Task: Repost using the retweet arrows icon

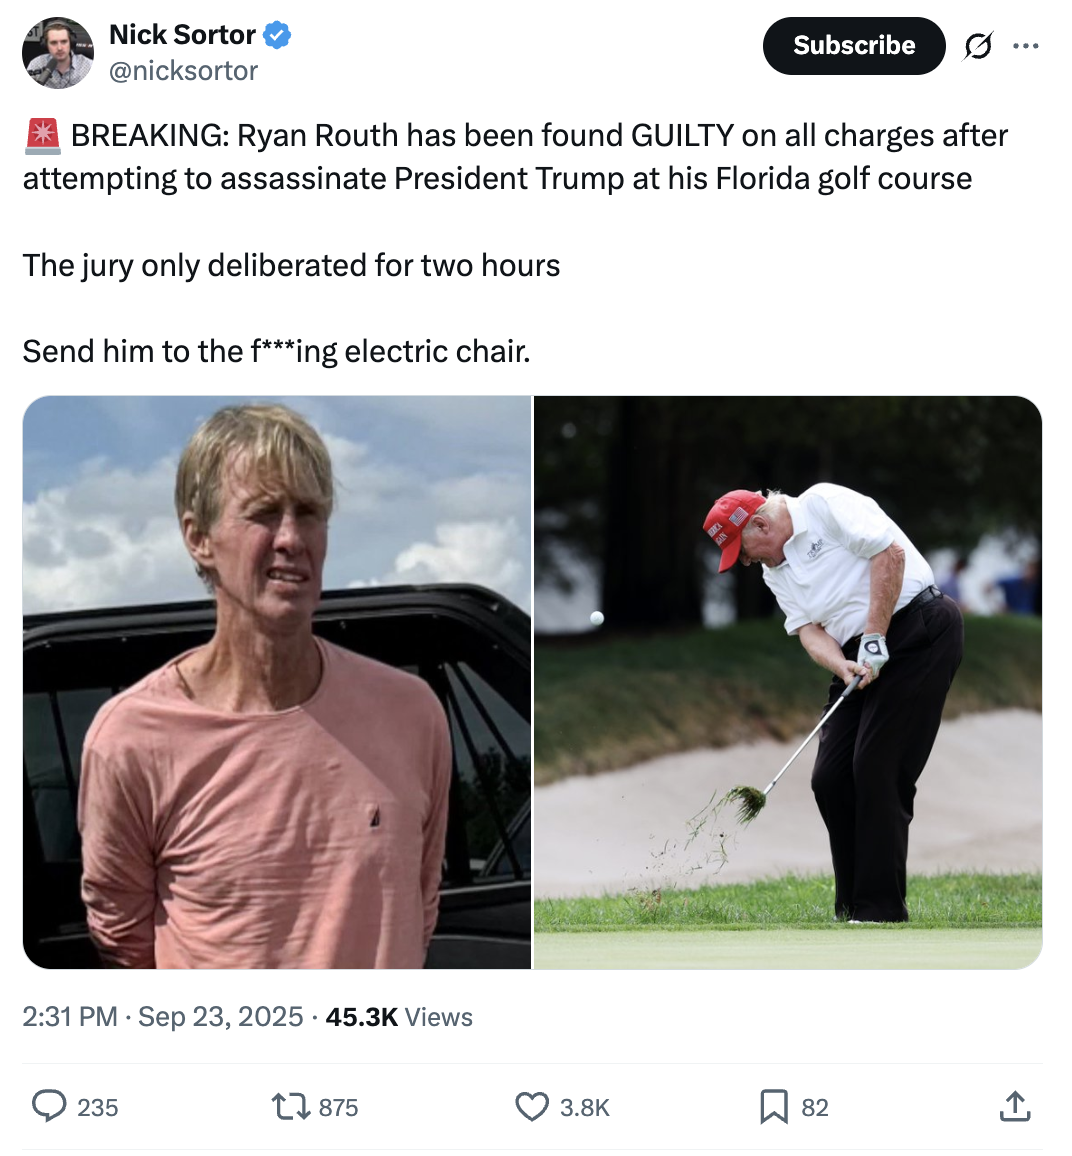Action: tap(291, 1107)
